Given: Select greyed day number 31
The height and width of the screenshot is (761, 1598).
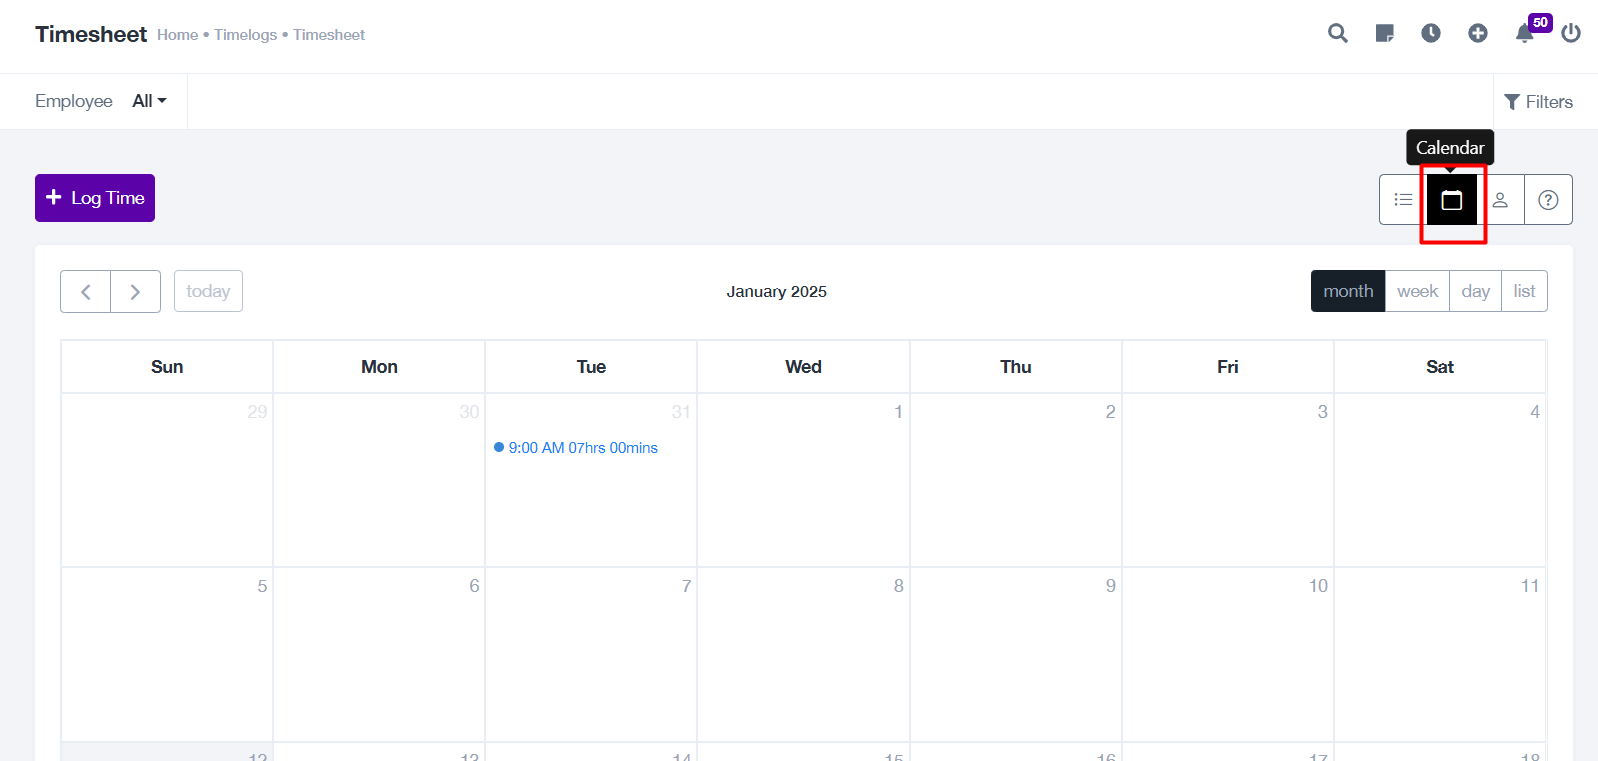Looking at the screenshot, I should 681,412.
